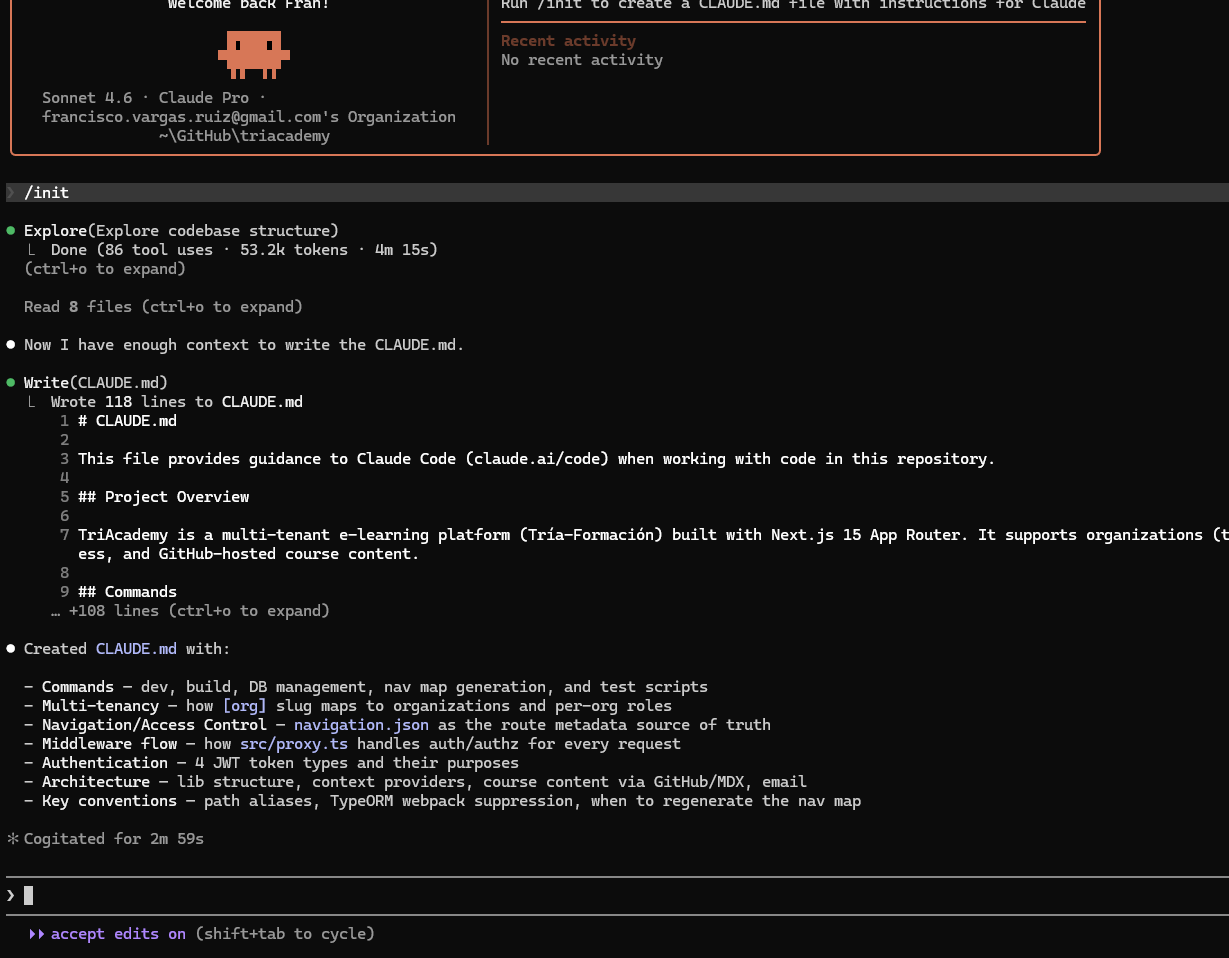The width and height of the screenshot is (1229, 958).
Task: Expand 'Read 8 files' details
Action: (x=163, y=307)
